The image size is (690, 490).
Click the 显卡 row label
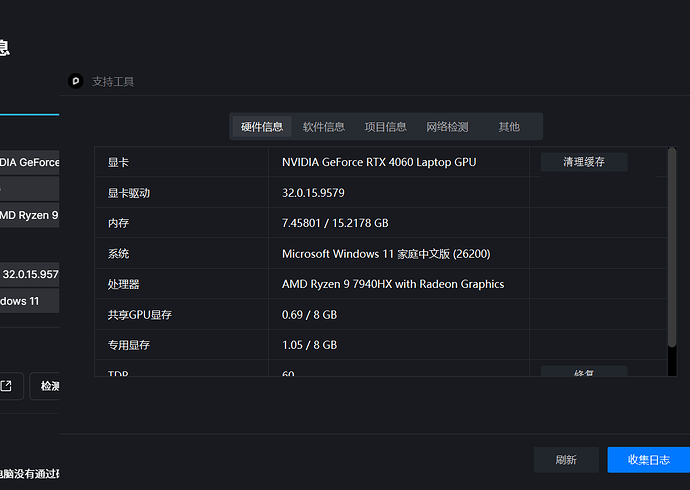(x=118, y=162)
